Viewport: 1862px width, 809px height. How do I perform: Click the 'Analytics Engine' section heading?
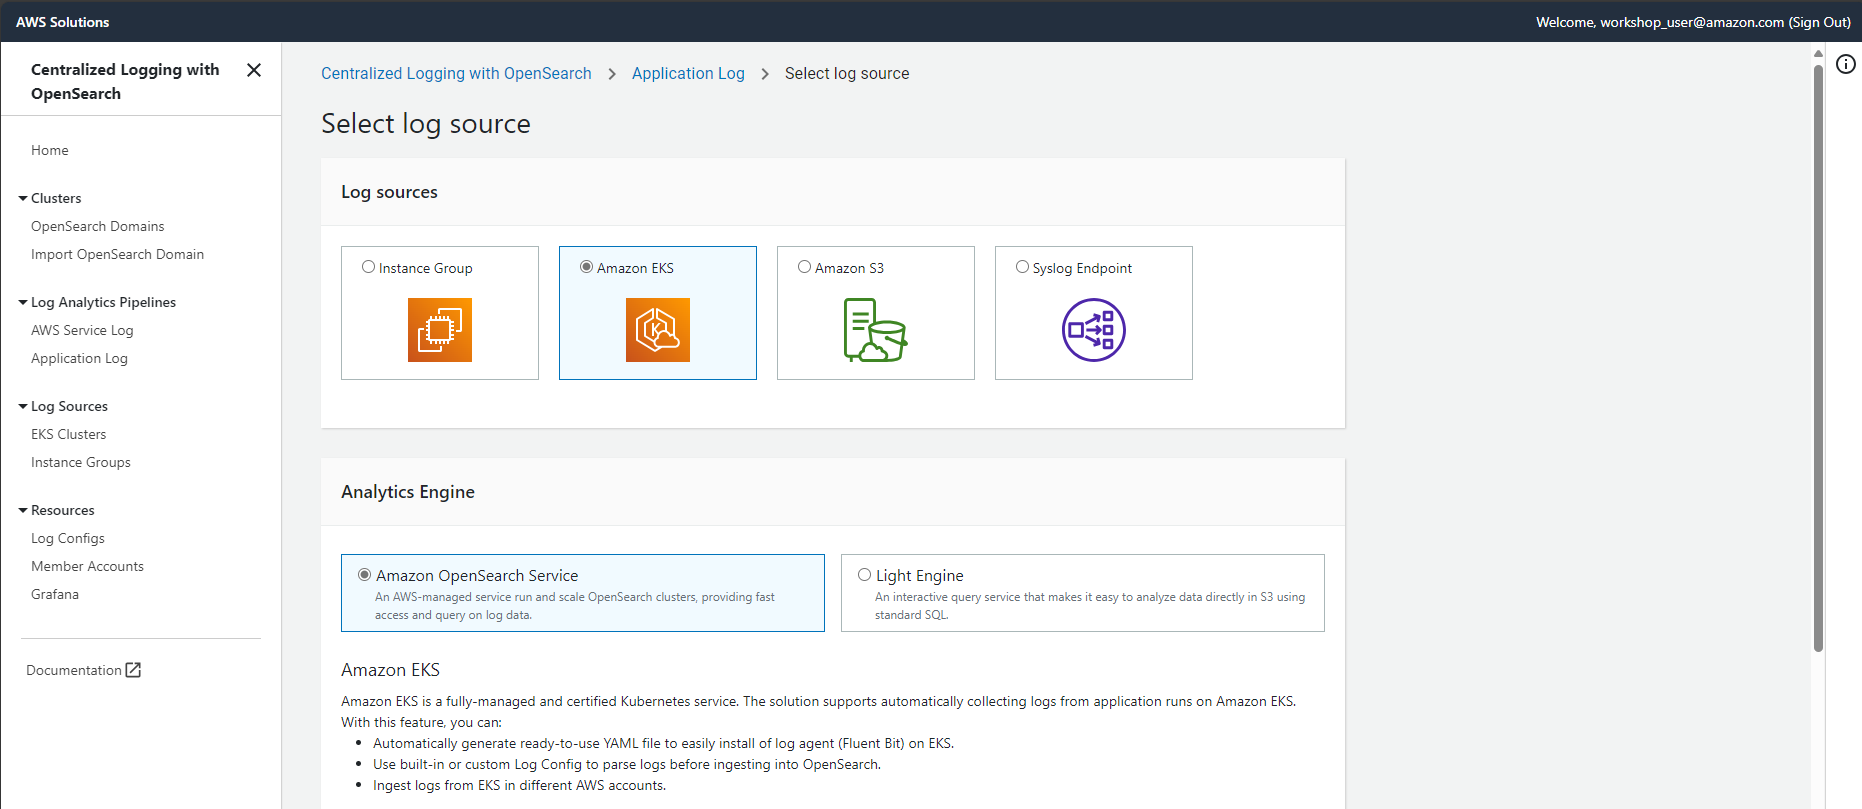point(408,492)
